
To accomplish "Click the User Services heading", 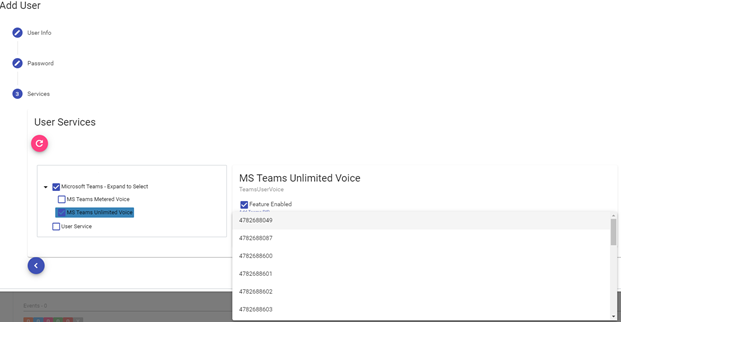I will pyautogui.click(x=65, y=122).
